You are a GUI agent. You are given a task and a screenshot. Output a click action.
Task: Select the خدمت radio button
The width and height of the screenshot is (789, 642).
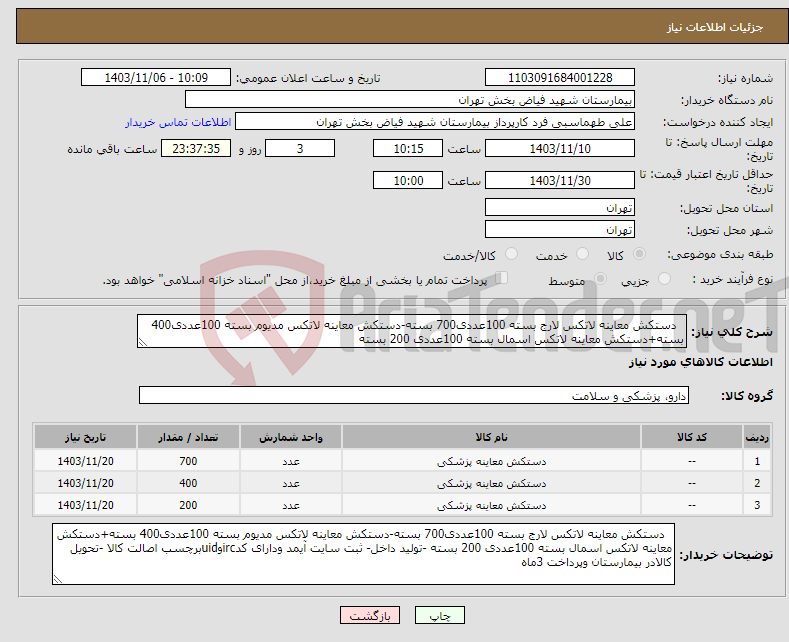point(582,254)
